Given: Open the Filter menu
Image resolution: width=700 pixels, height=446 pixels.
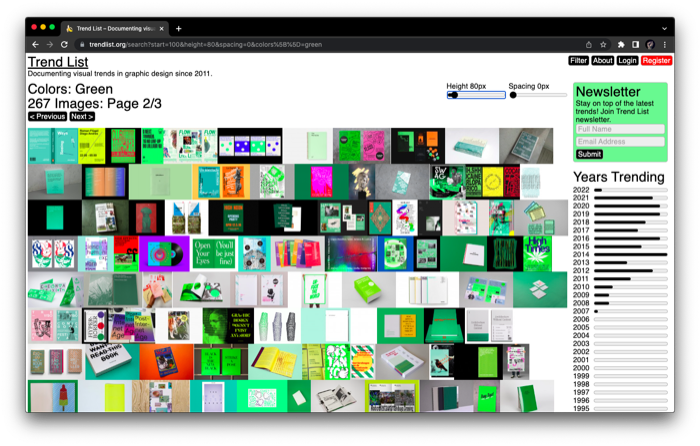Looking at the screenshot, I should click(579, 61).
